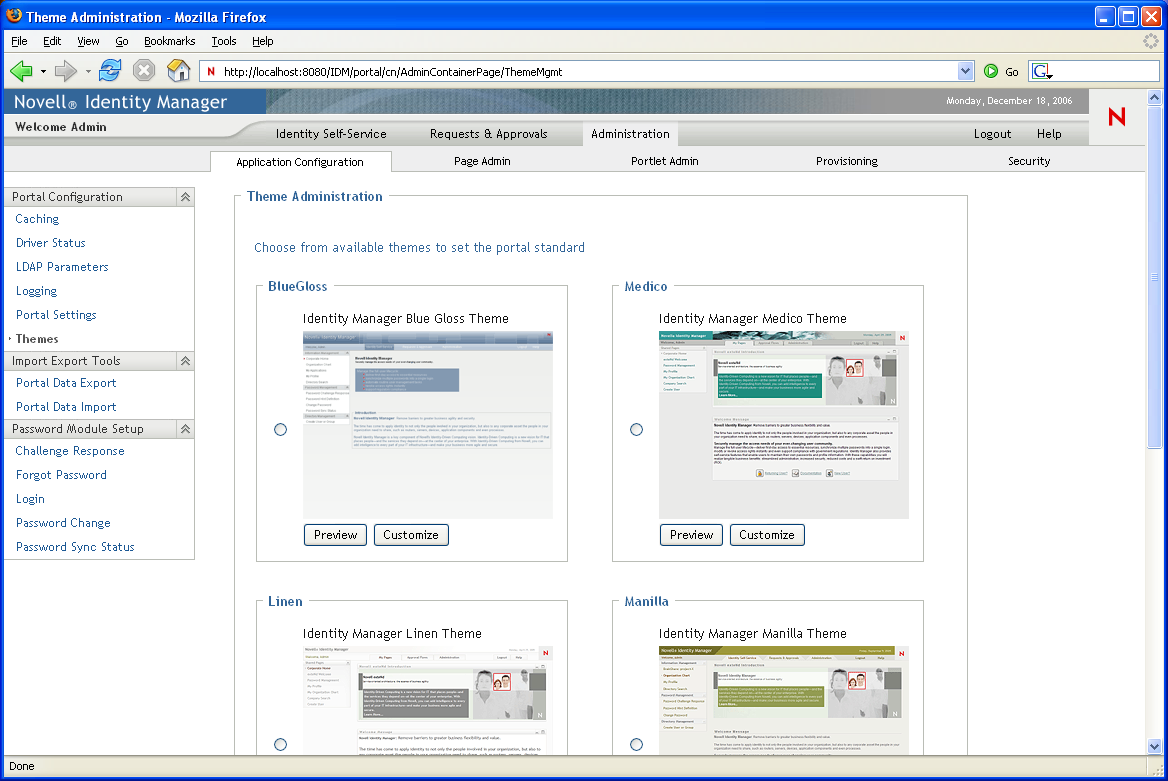Click the portal Help link
Image resolution: width=1168 pixels, height=781 pixels.
click(1049, 134)
